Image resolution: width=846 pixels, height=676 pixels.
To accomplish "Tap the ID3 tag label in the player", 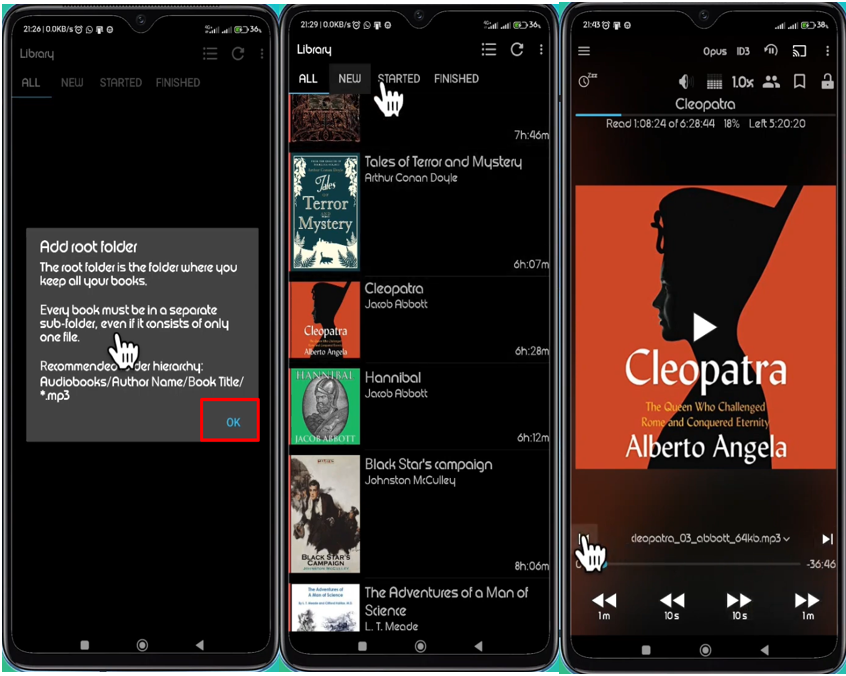I will (743, 51).
